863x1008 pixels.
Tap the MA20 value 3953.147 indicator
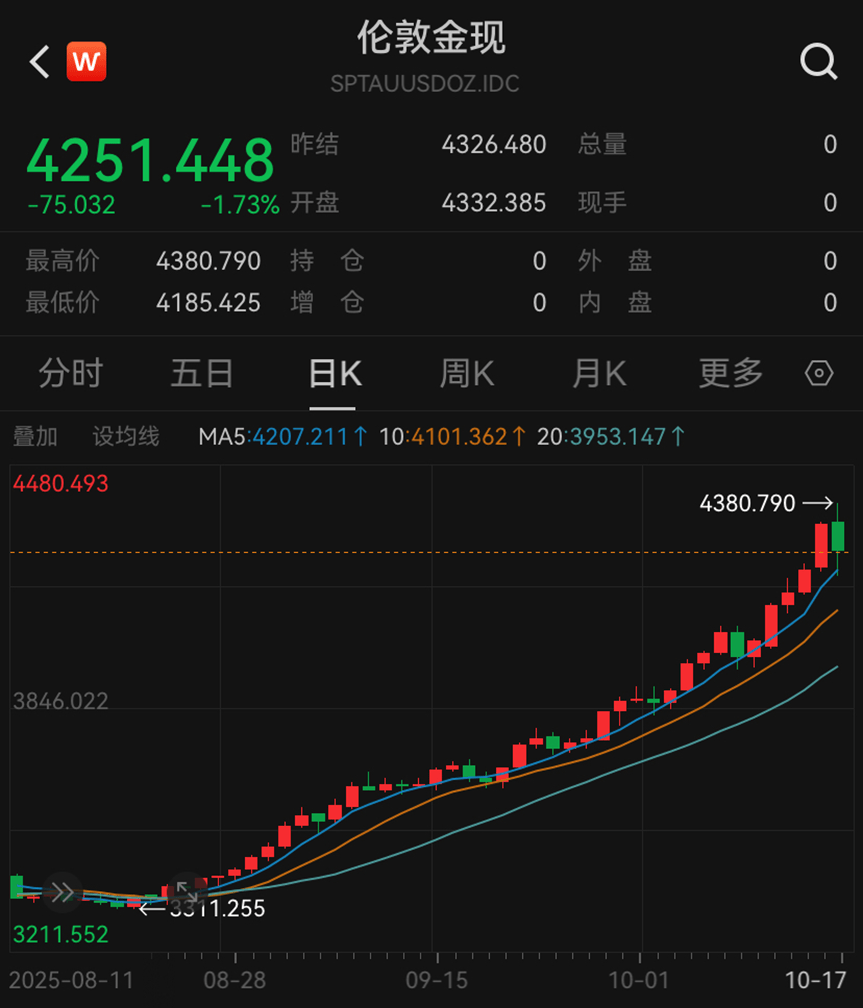(x=612, y=437)
